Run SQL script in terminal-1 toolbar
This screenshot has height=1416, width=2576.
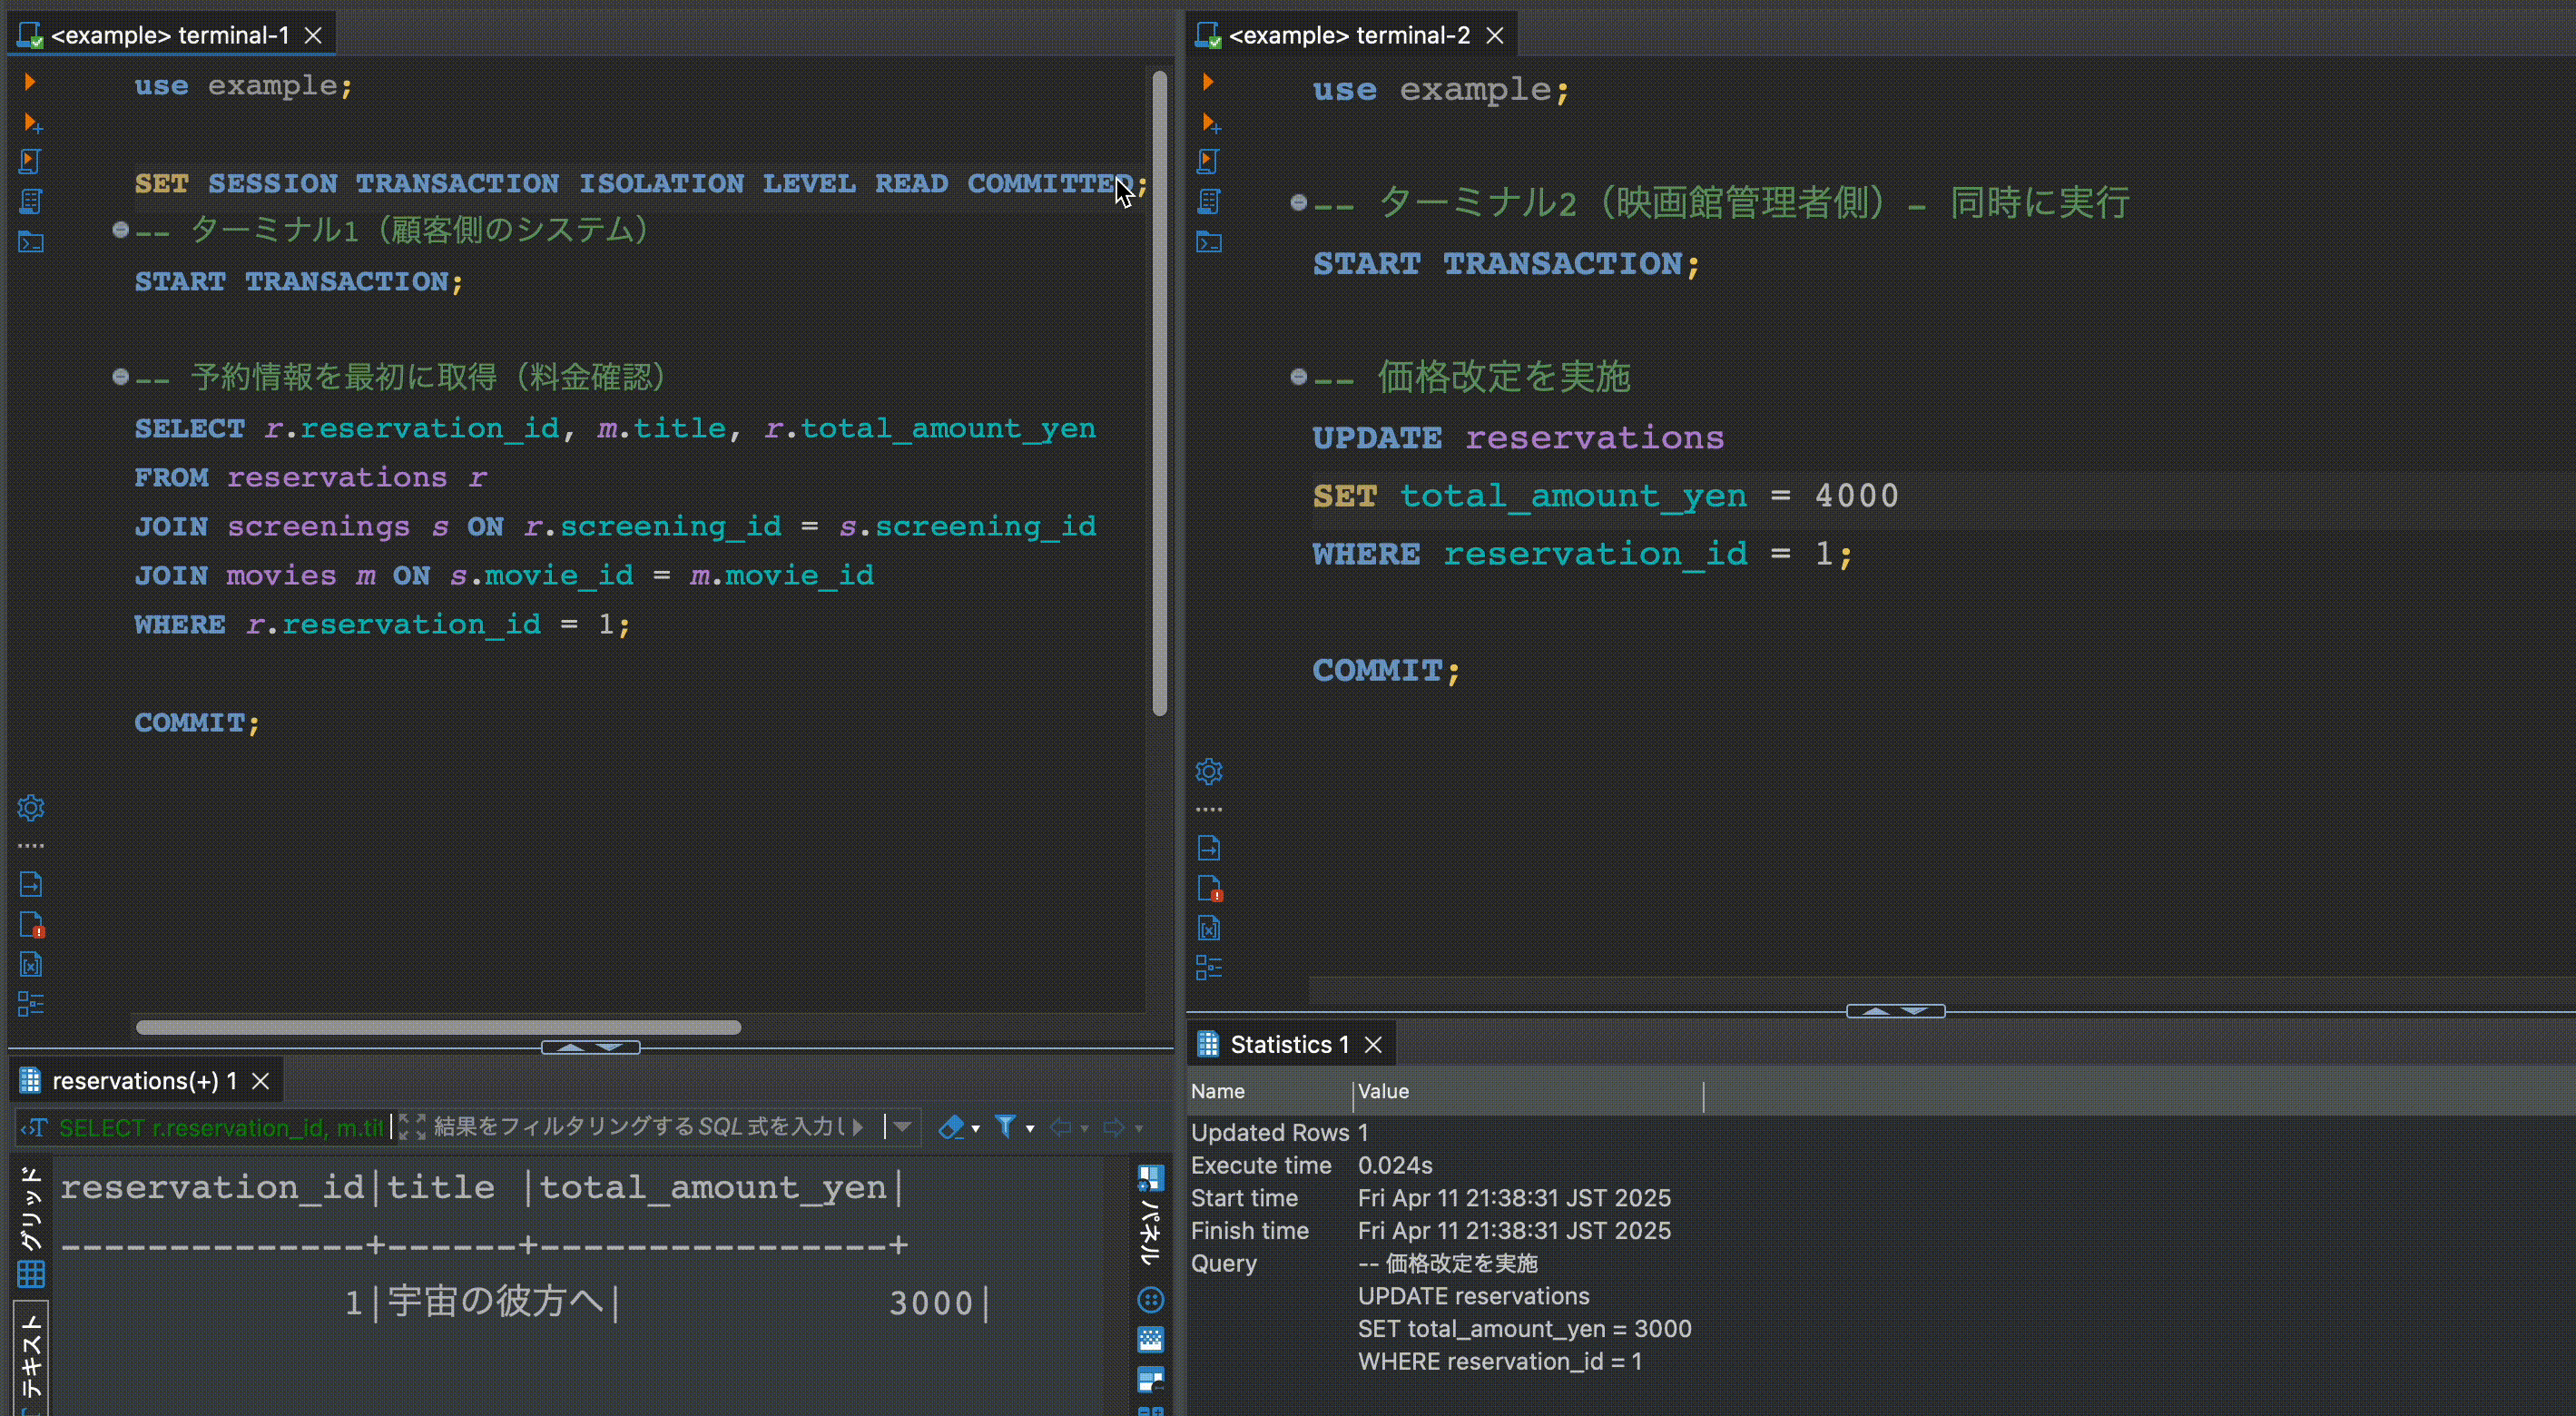click(x=30, y=161)
